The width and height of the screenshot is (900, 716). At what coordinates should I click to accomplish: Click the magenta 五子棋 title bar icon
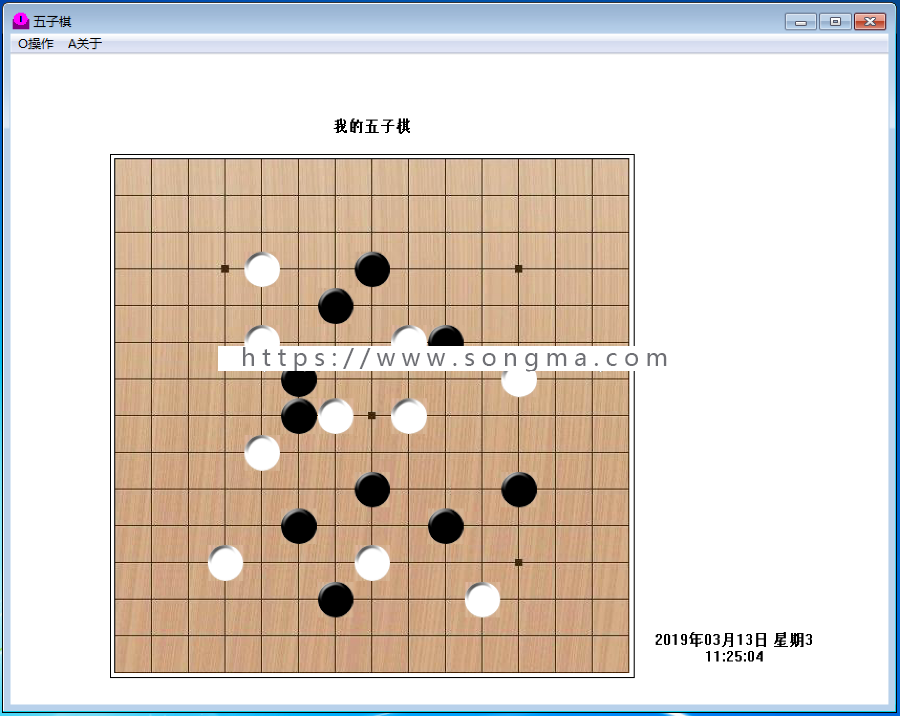tap(21, 21)
